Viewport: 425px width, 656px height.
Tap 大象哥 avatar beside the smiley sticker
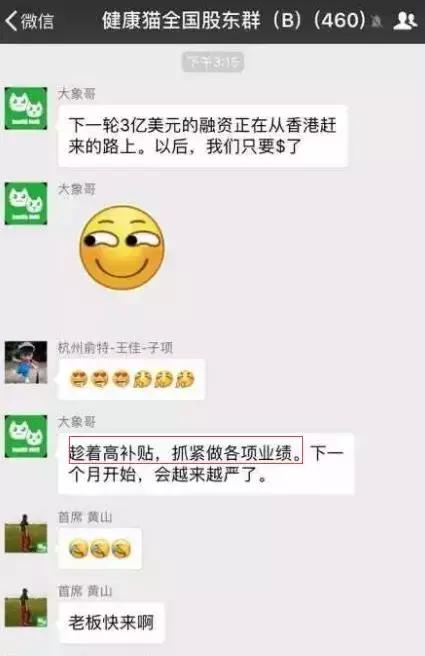click(x=26, y=204)
